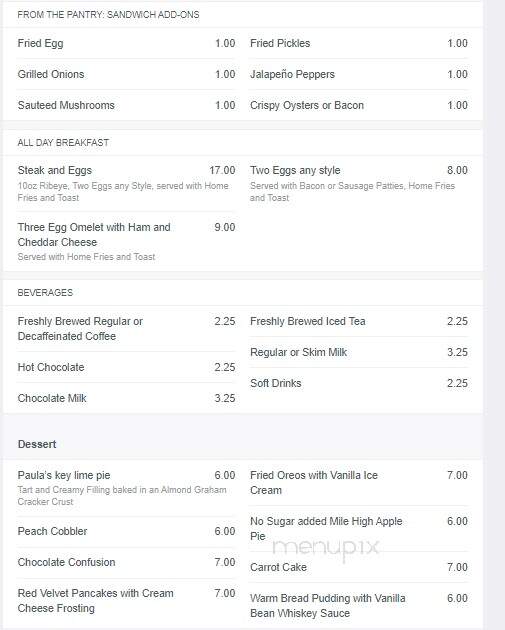The image size is (505, 630).
Task: Select Fried Pickles add-on
Action: 358,43
